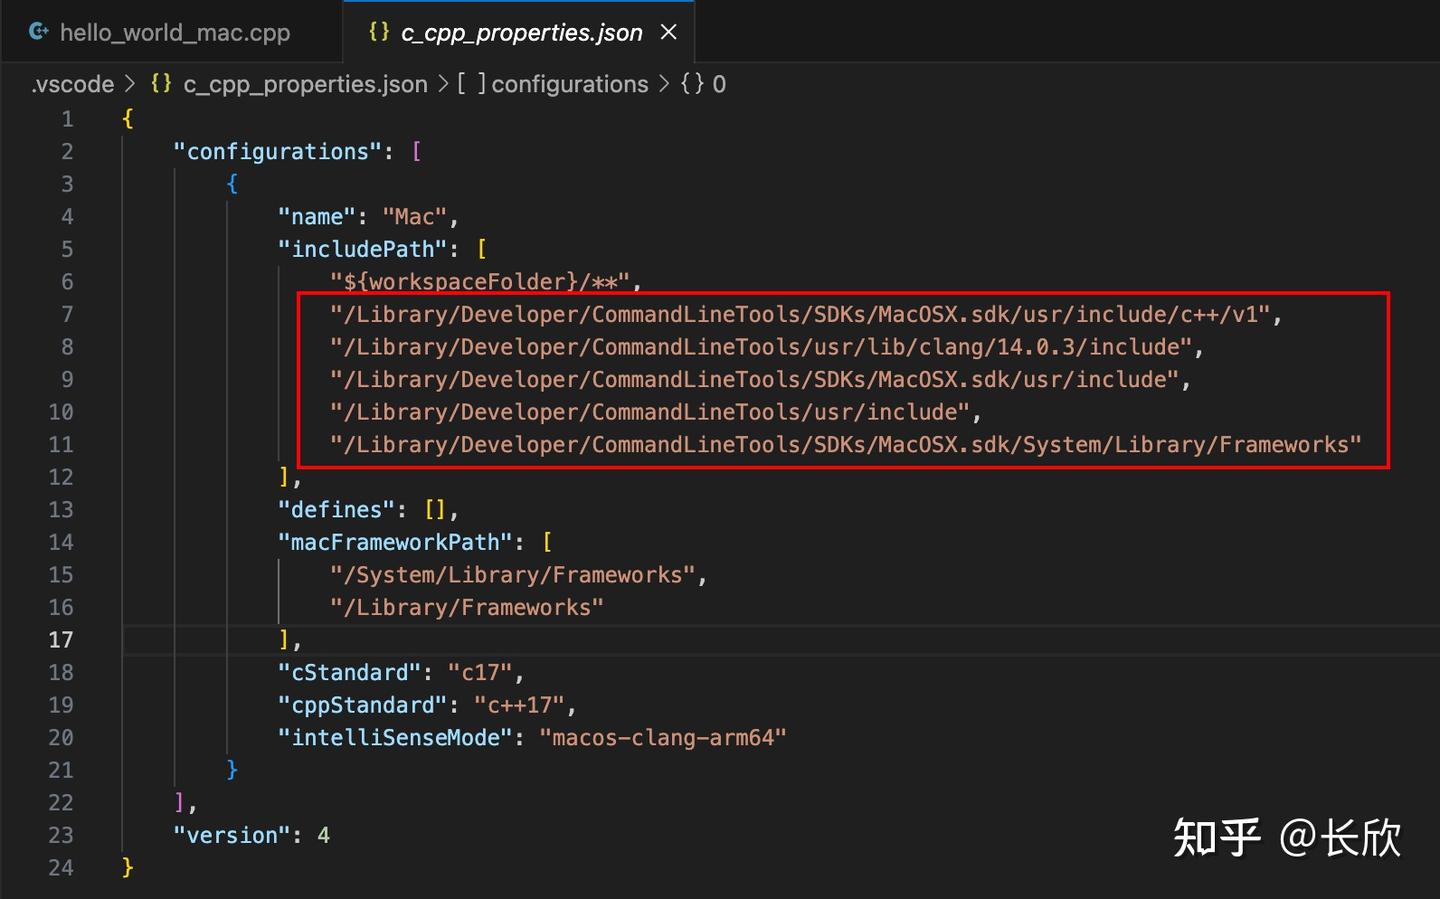Click the "/System/Library/Frameworks" path on line 15
Image resolution: width=1440 pixels, height=899 pixels.
[x=512, y=574]
